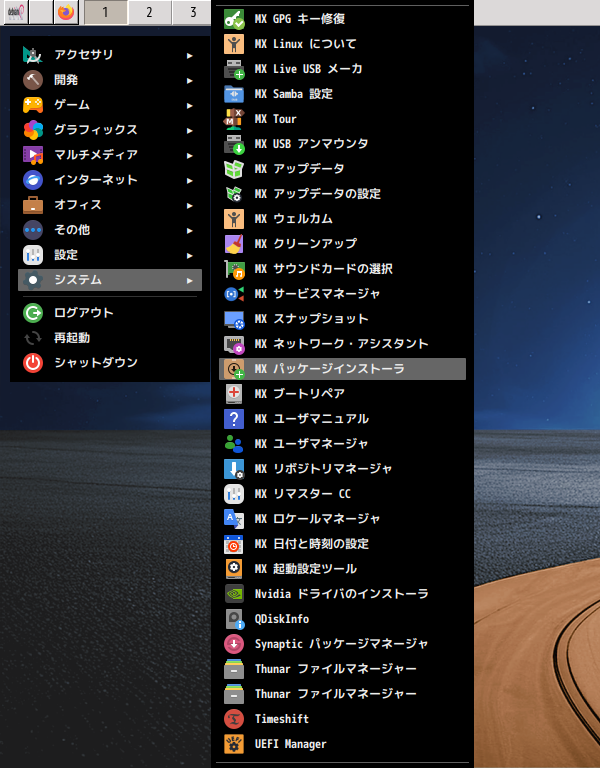Click the MX GPG キー修復 key icon

pos(234,19)
